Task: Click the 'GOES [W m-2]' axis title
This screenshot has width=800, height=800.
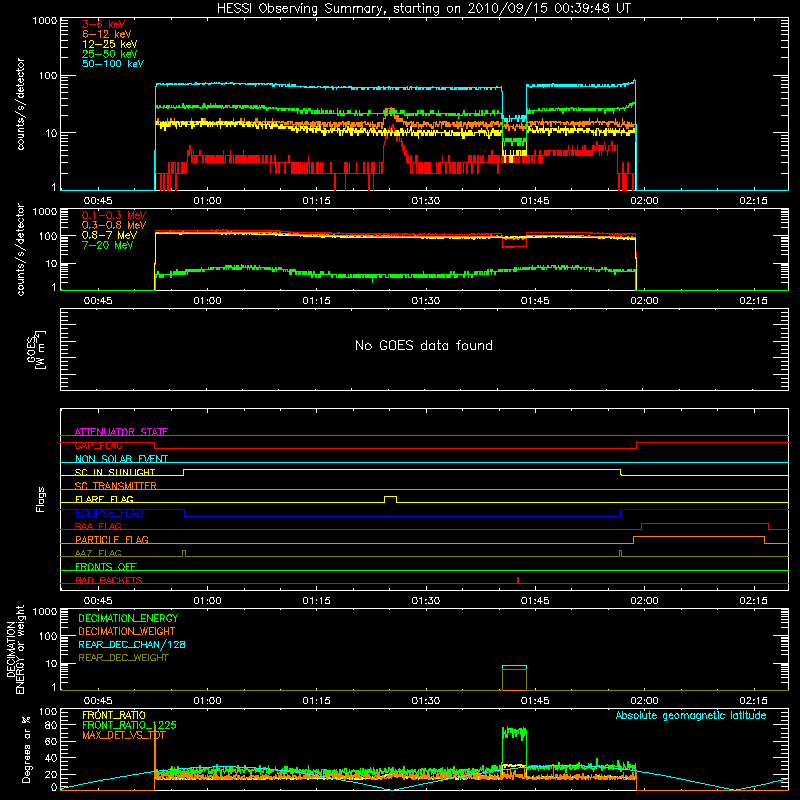Action: tap(35, 349)
